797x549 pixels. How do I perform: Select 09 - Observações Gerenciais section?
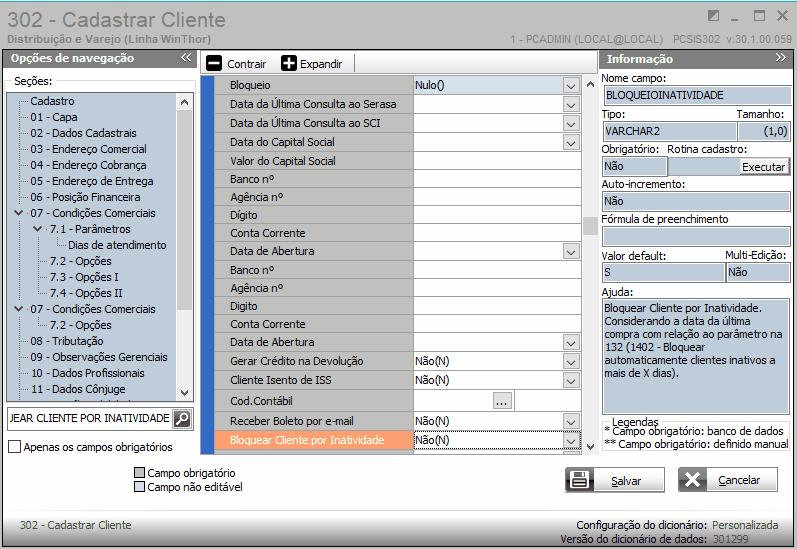[99, 357]
